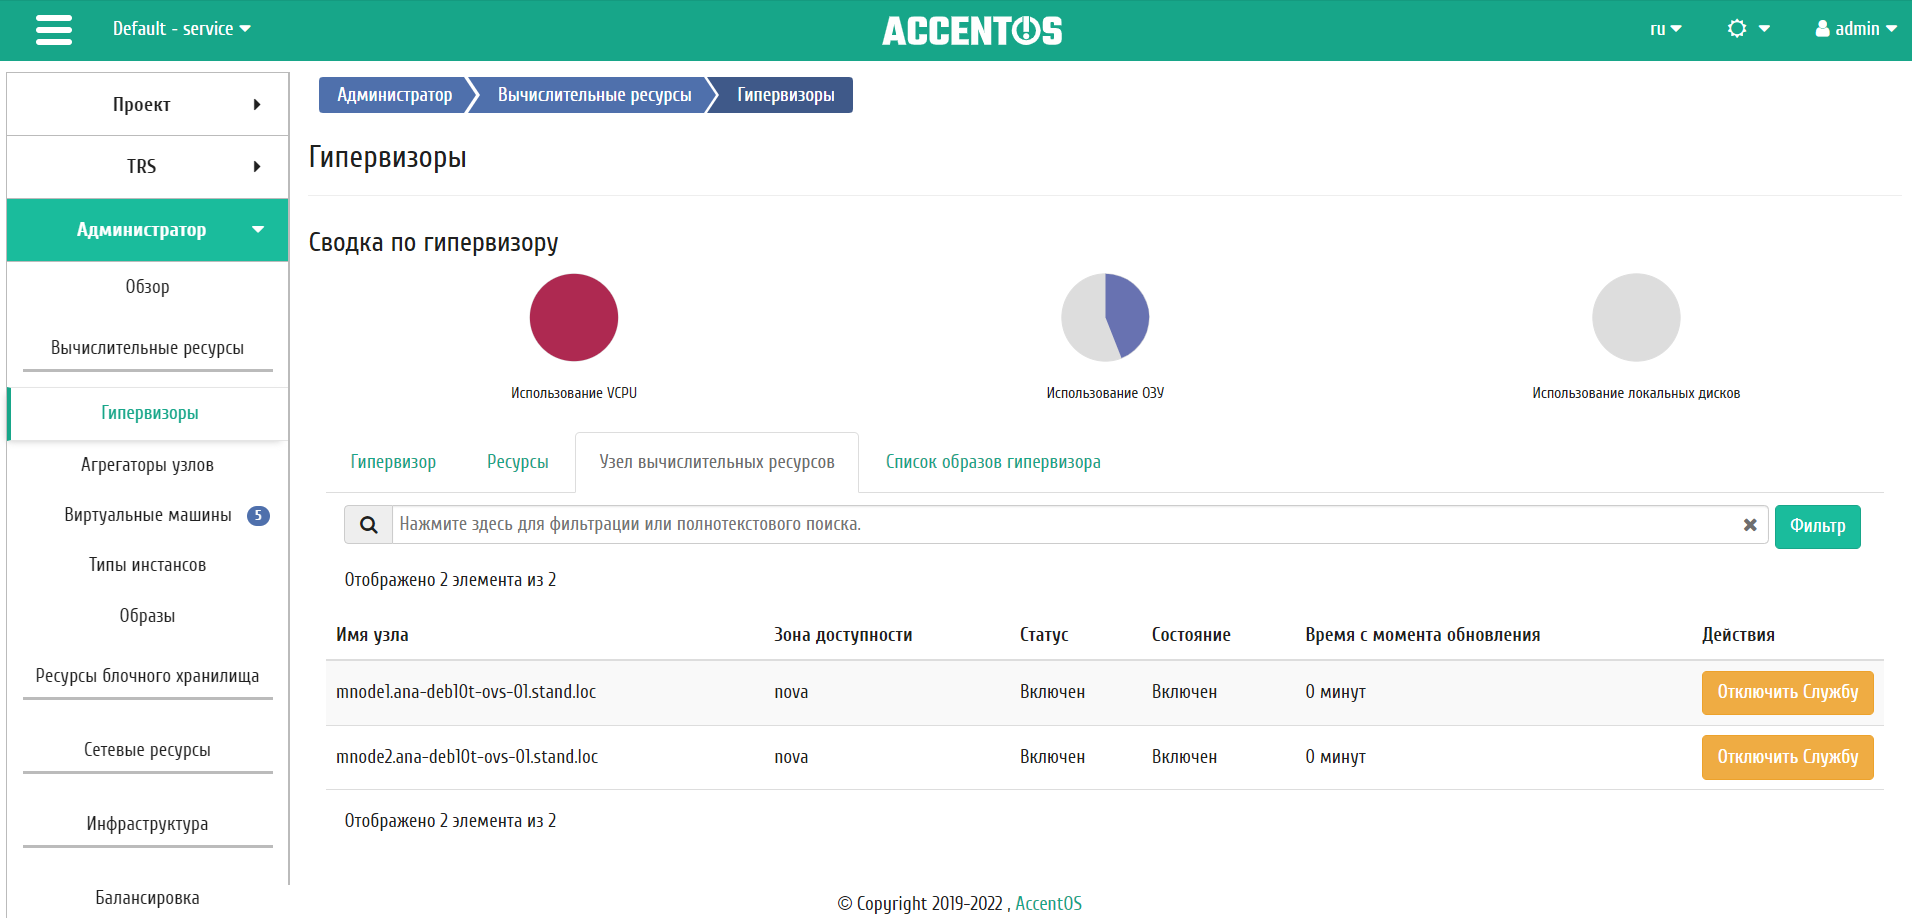Switch to the Список образов гипервизора tab
The height and width of the screenshot is (918, 1912).
(993, 462)
